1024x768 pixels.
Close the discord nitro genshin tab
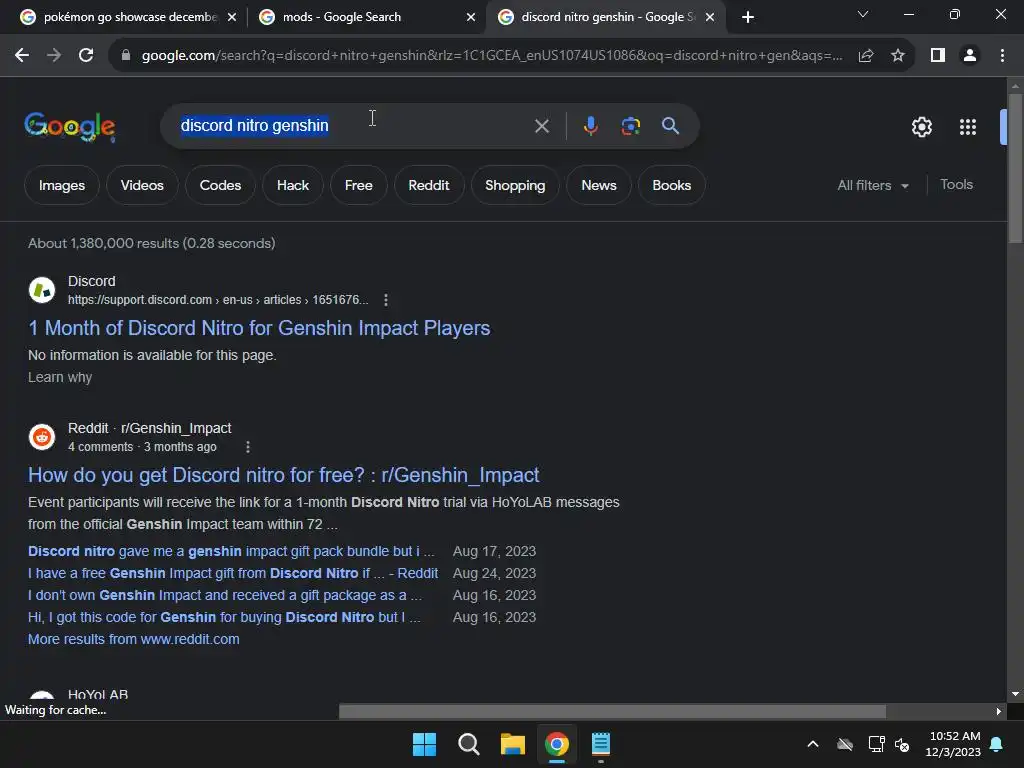[710, 18]
